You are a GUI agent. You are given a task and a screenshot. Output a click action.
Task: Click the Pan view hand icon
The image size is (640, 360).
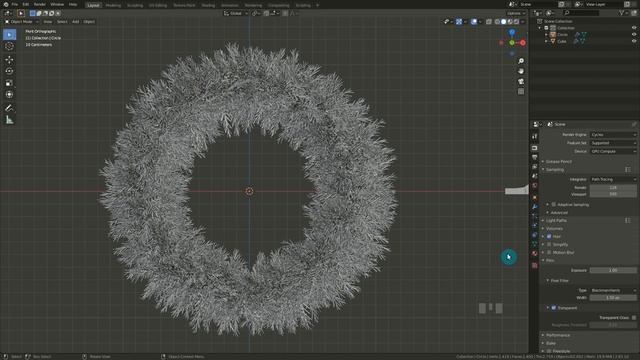[x=521, y=71]
